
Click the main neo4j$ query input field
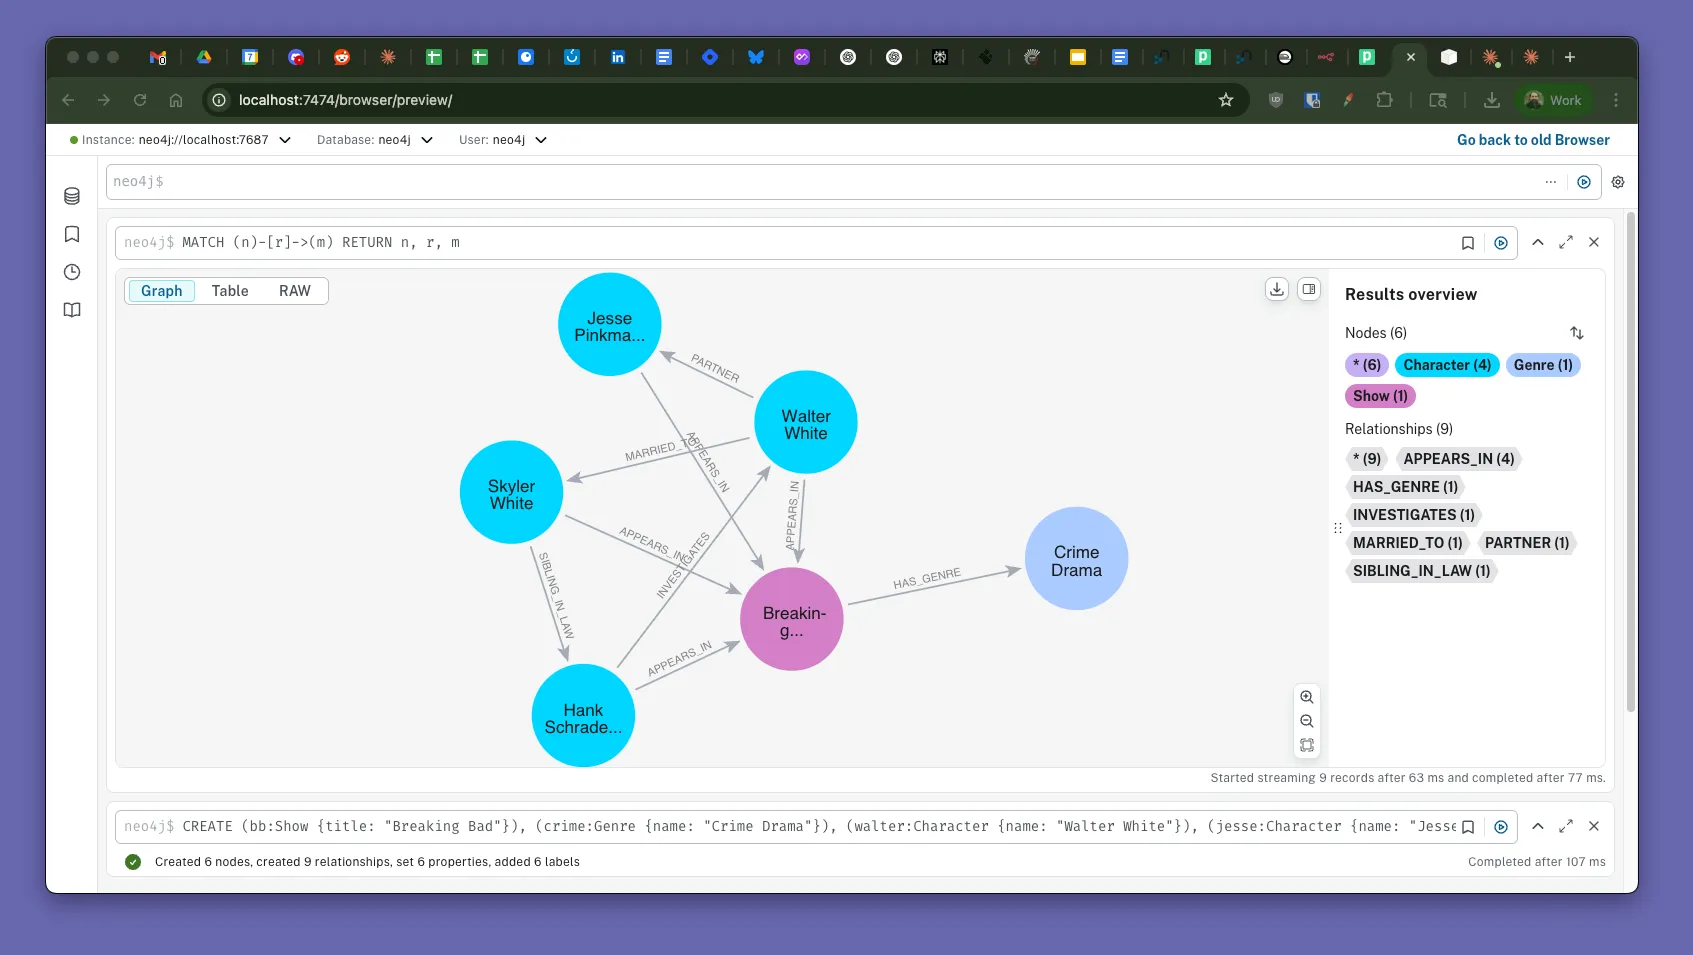click(x=820, y=182)
